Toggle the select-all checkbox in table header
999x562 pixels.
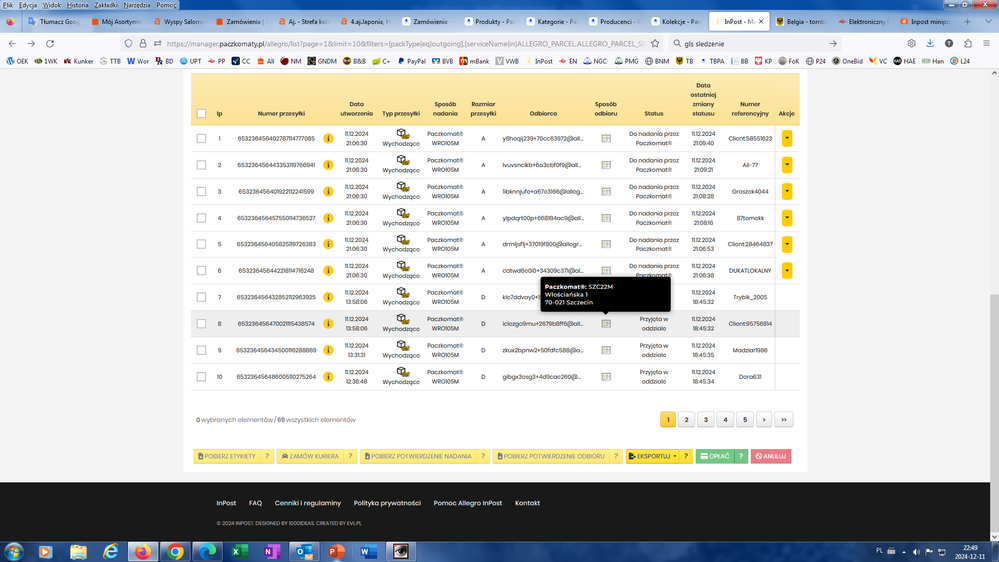pyautogui.click(x=201, y=114)
